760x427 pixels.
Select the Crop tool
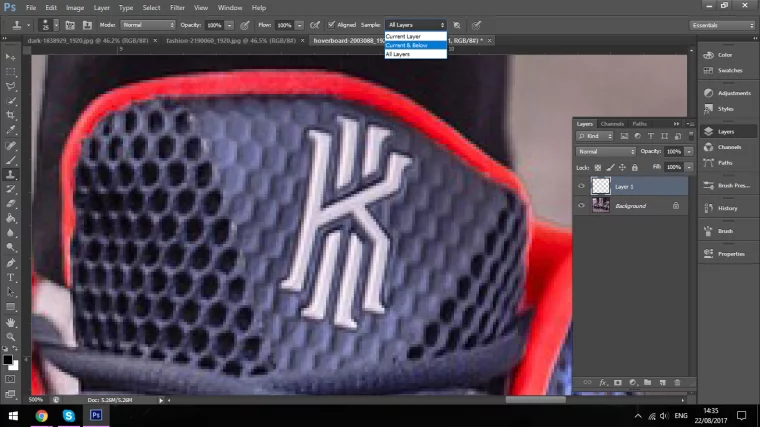[x=10, y=115]
